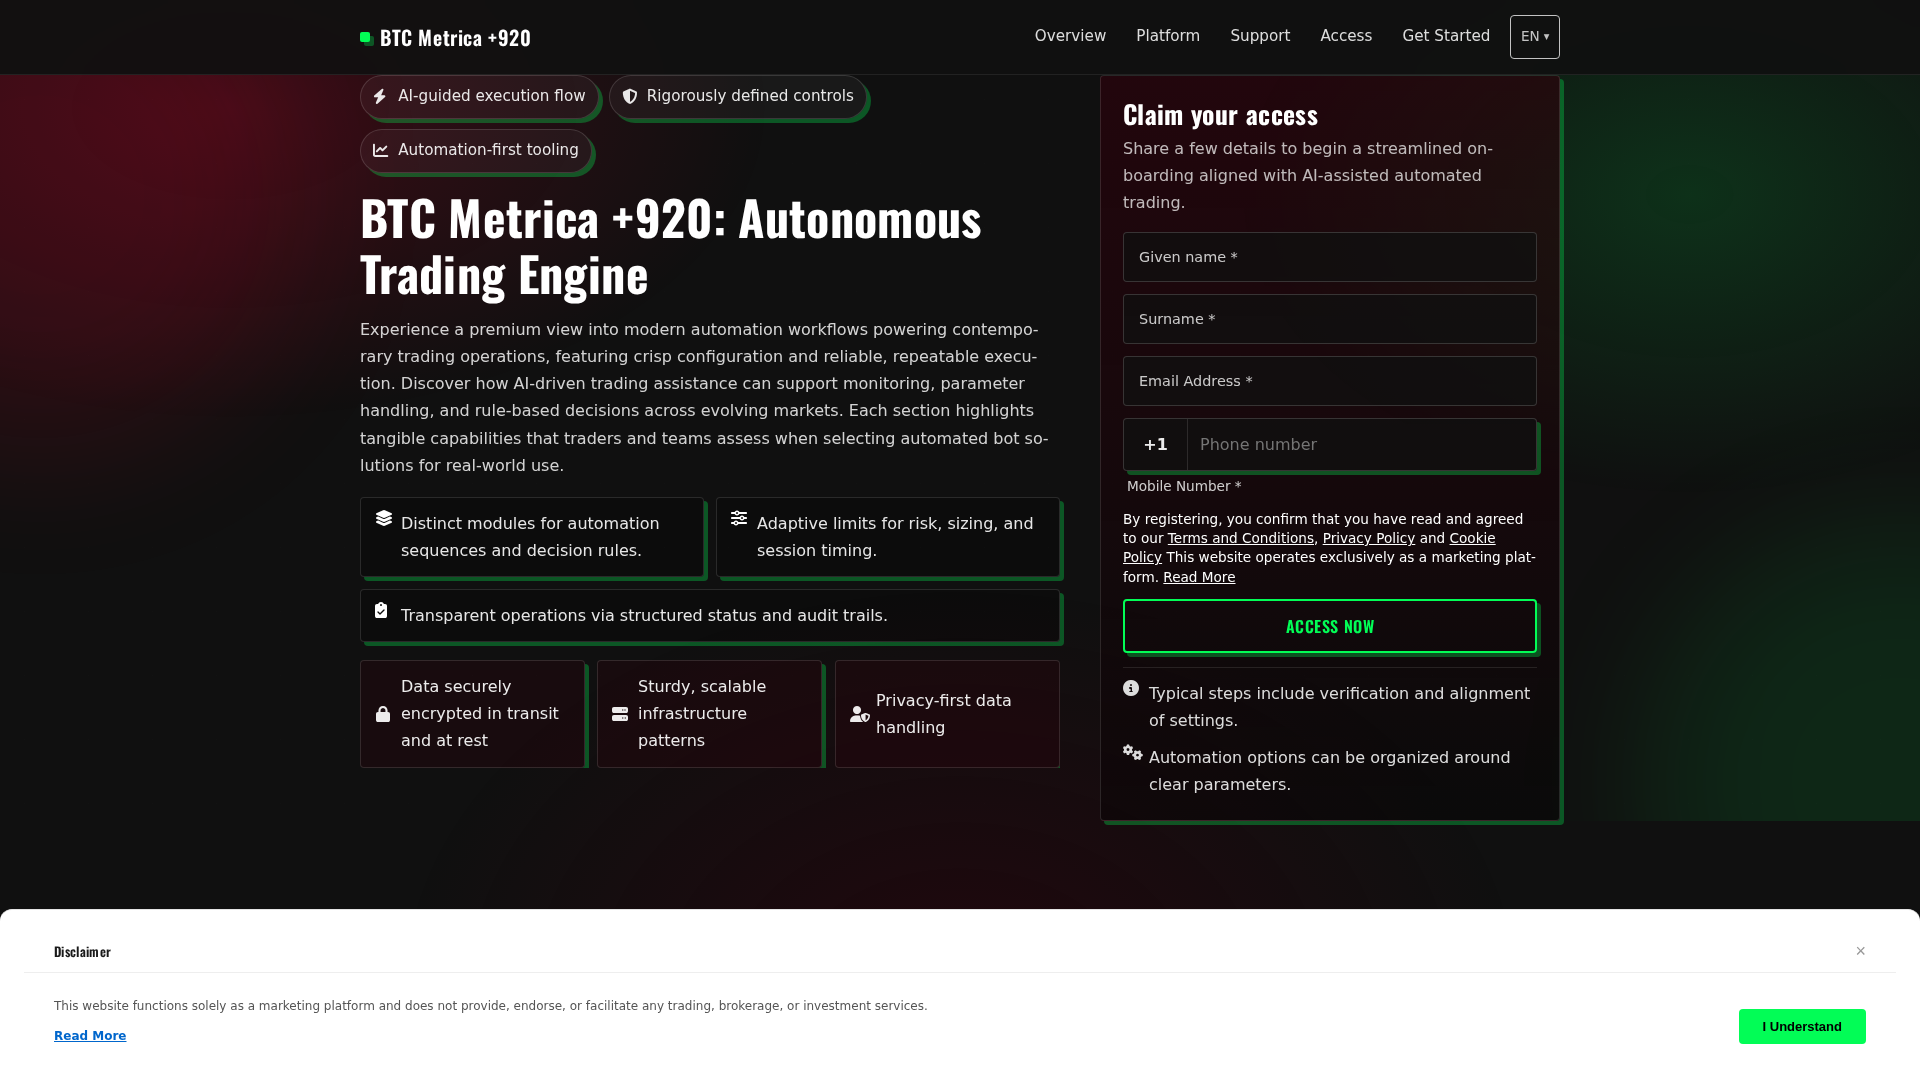Click the Sturdy, scalable infrastructure patterns text
The image size is (1920, 1080).
702,714
